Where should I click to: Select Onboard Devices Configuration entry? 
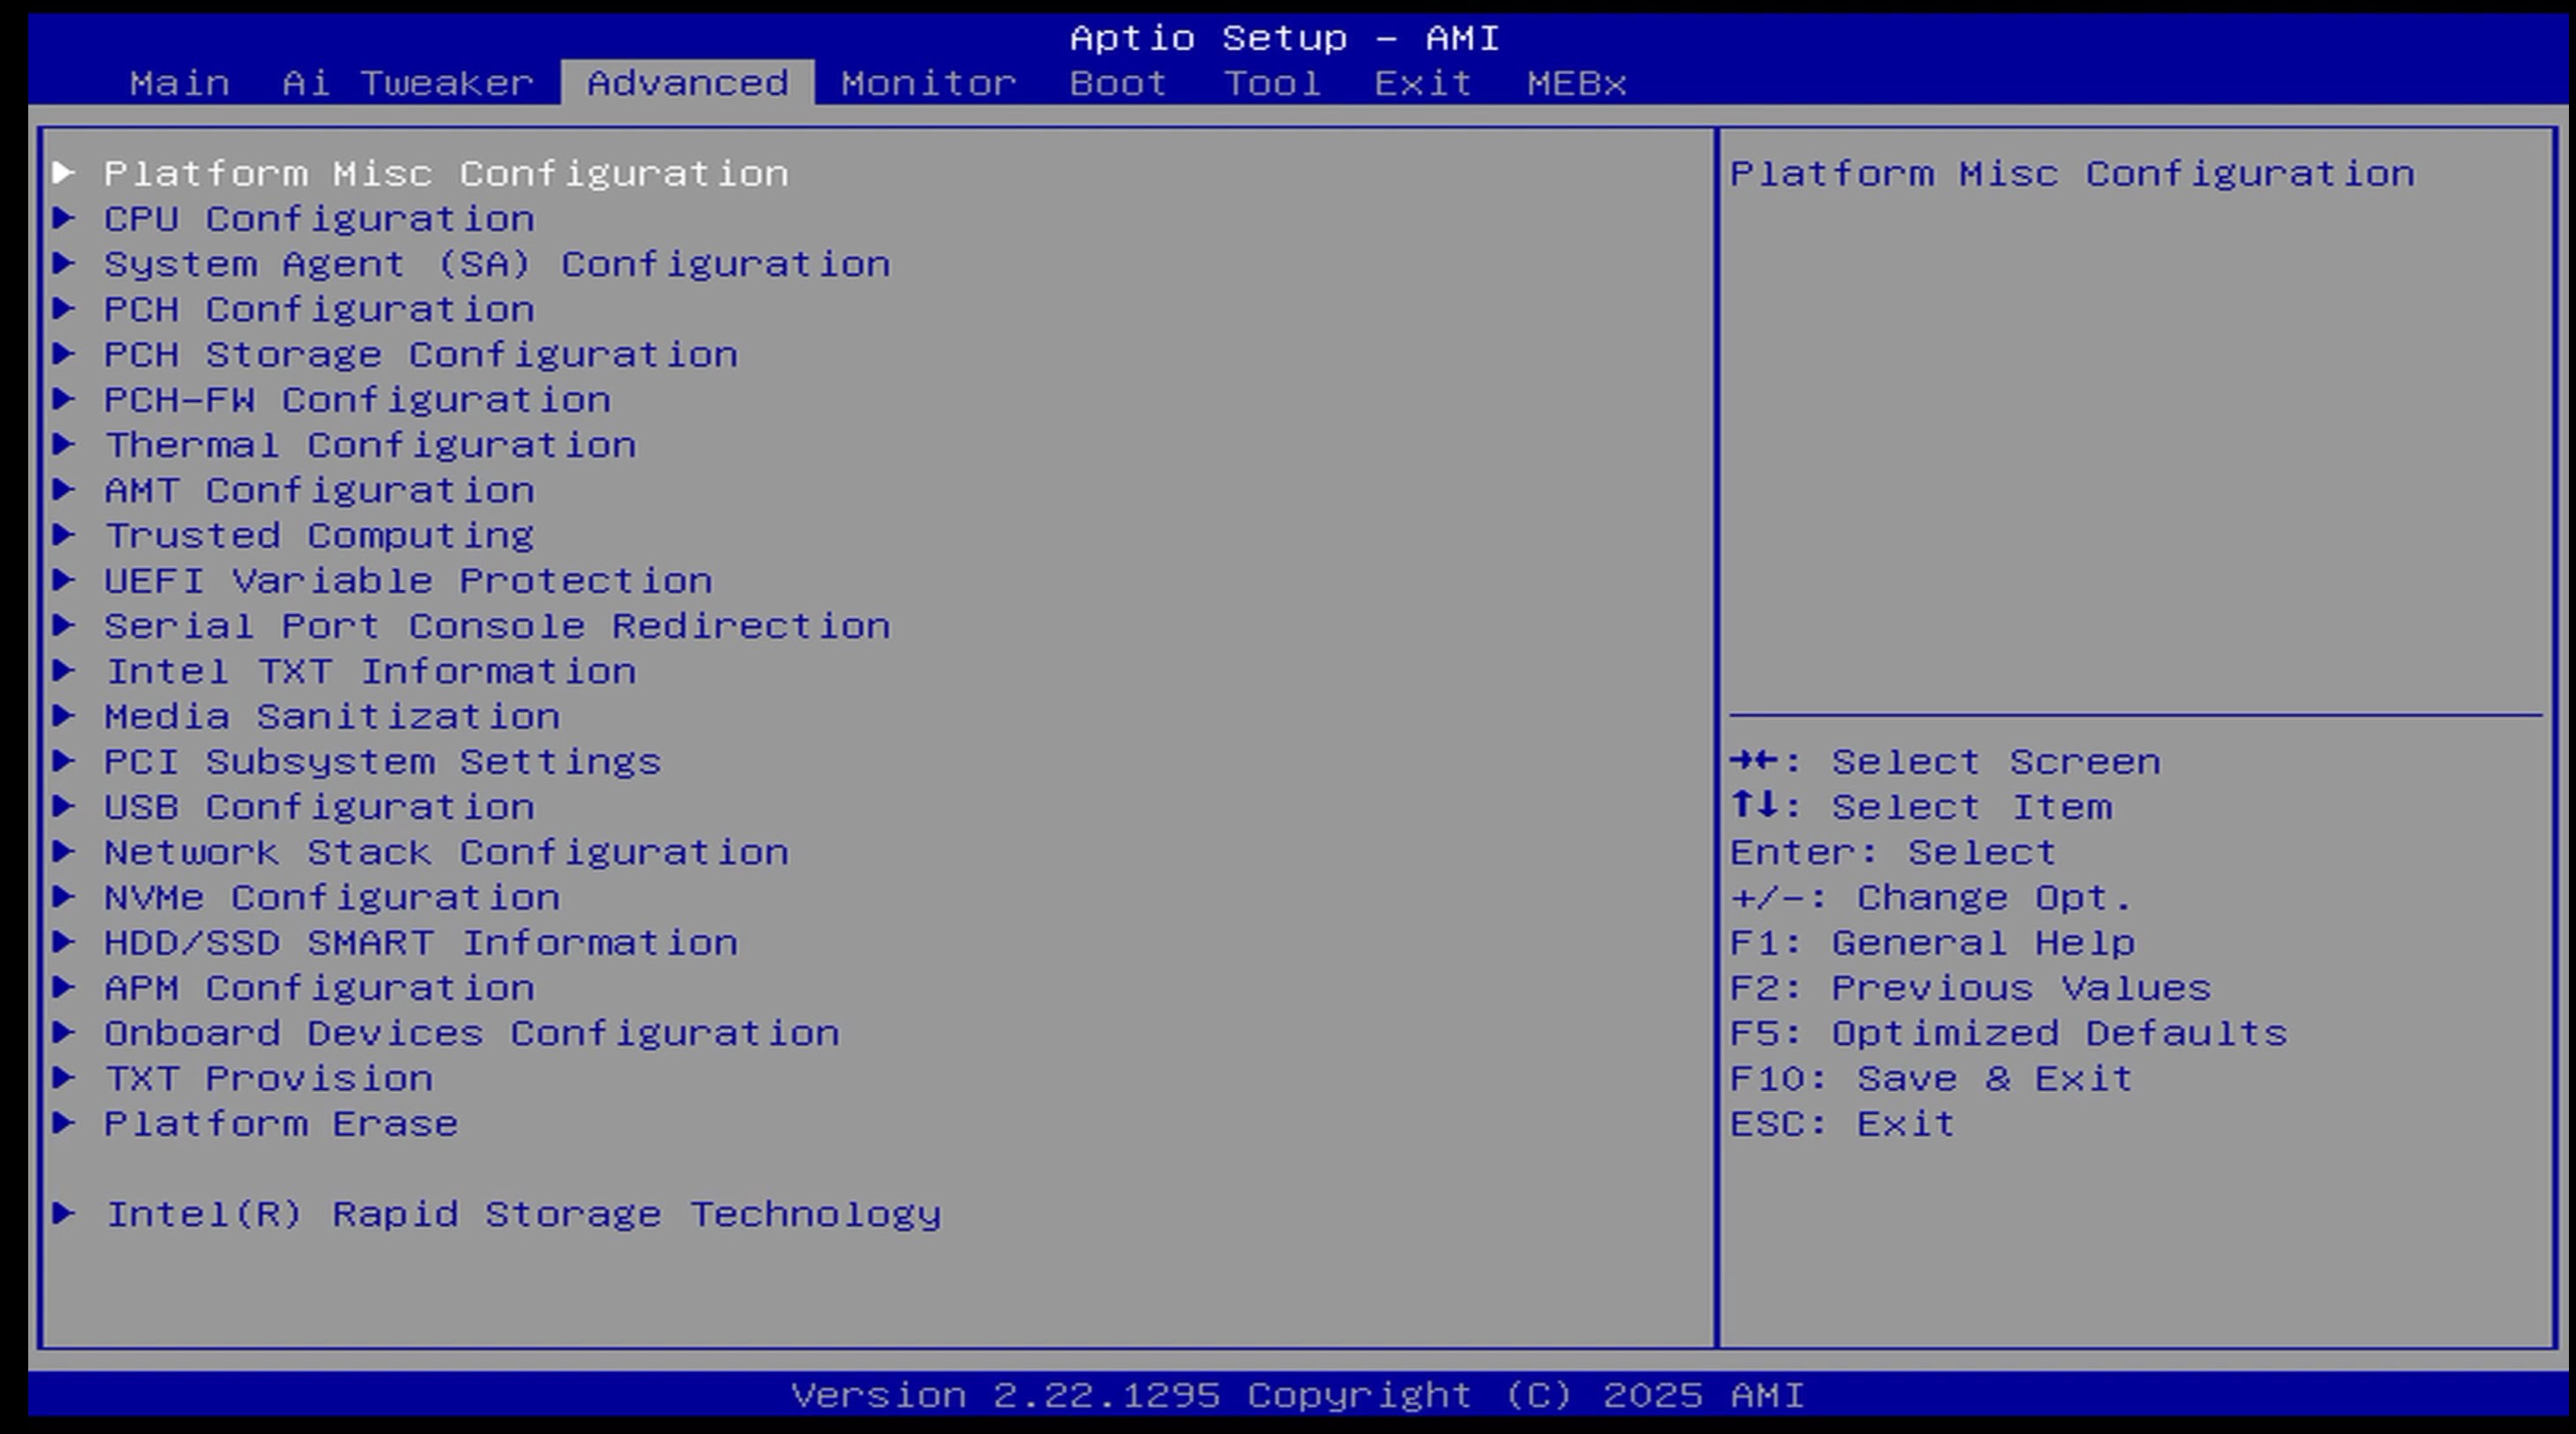(x=471, y=1033)
